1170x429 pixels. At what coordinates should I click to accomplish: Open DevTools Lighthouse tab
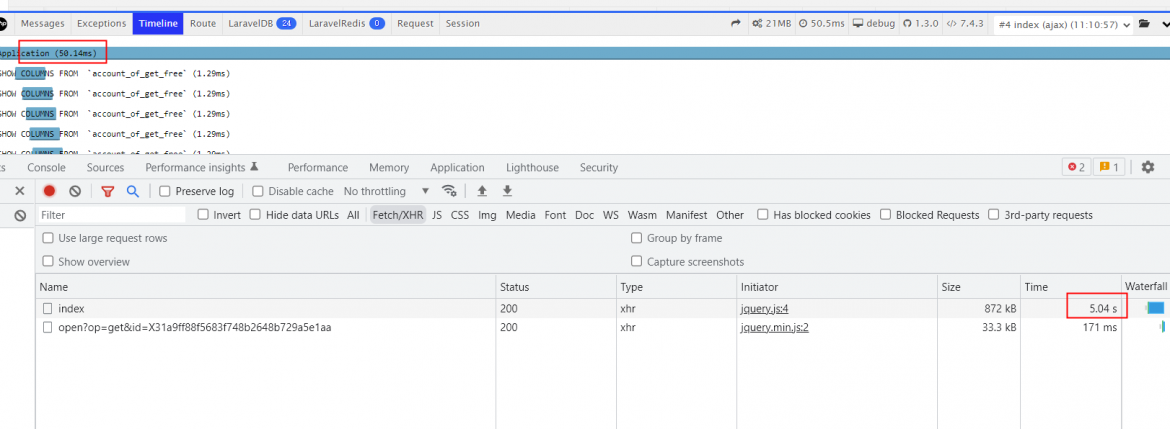[x=532, y=167]
